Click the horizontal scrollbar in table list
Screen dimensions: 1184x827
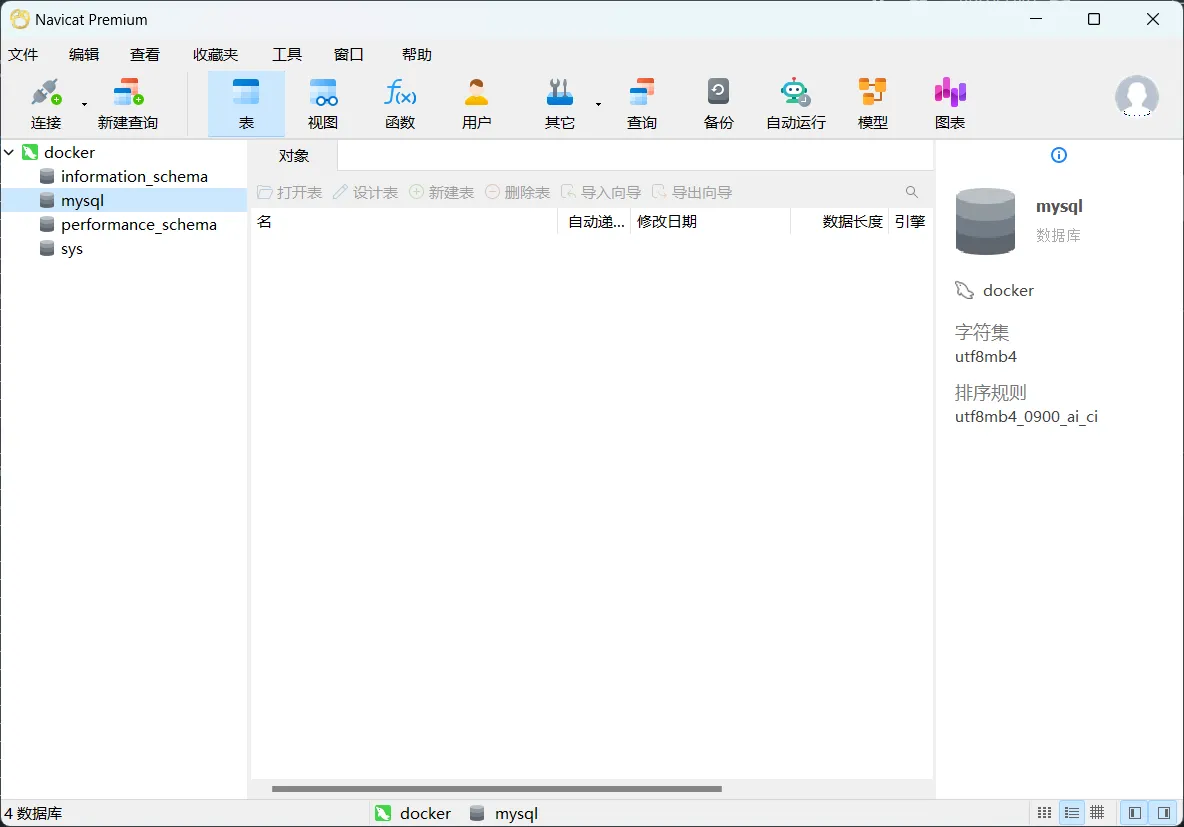tap(496, 789)
